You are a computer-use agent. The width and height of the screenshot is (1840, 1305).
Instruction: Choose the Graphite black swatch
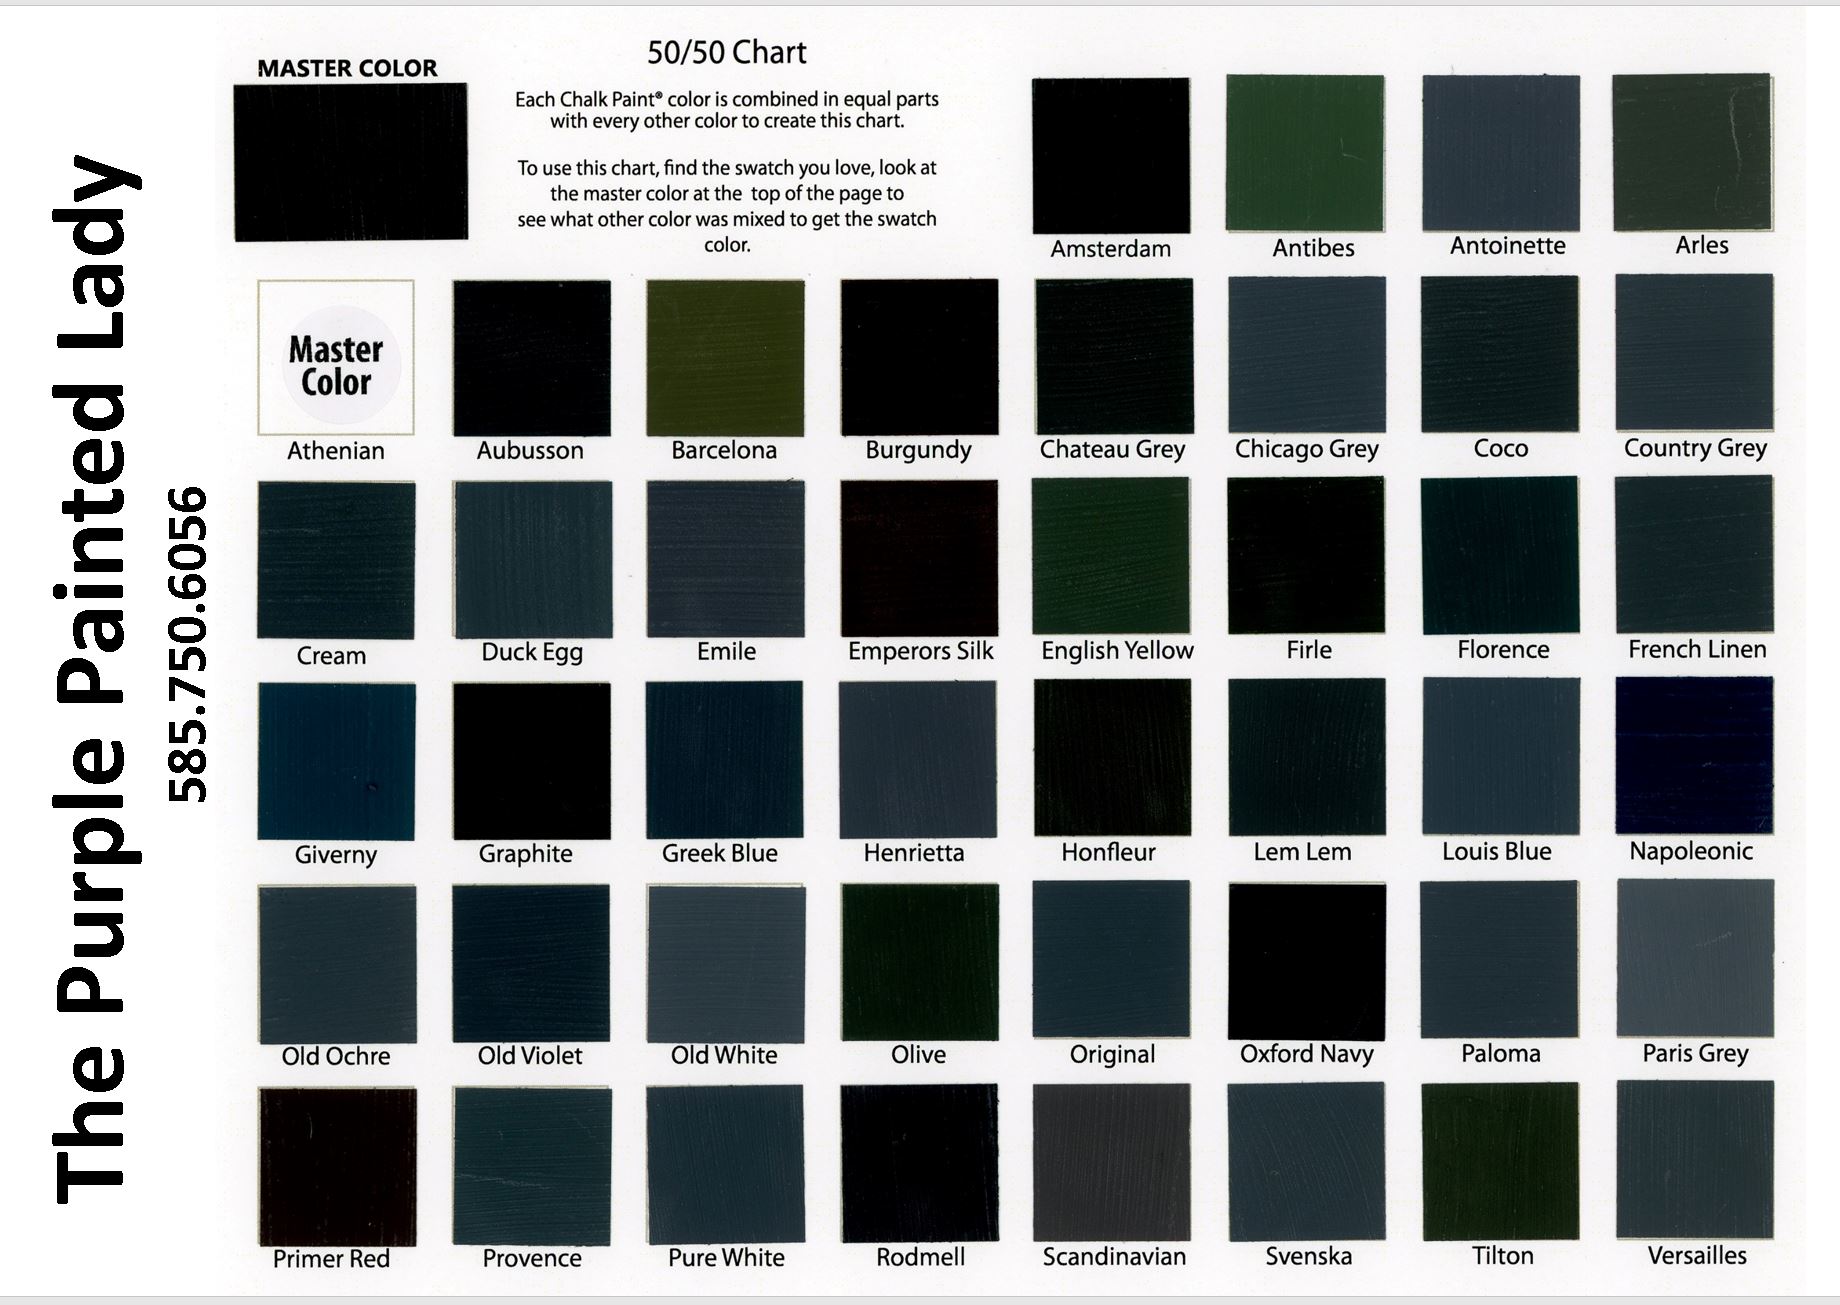[x=531, y=761]
